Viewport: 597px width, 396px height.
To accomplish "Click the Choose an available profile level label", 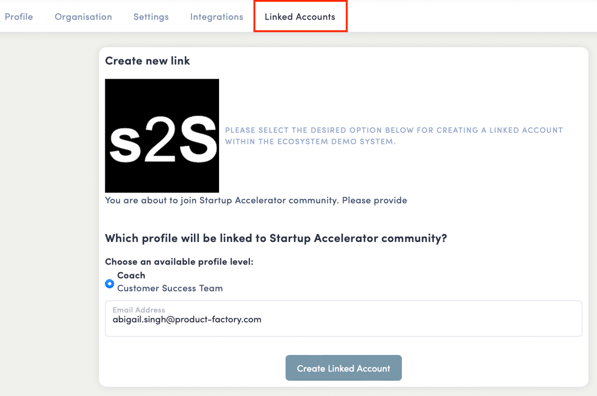I will 179,262.
